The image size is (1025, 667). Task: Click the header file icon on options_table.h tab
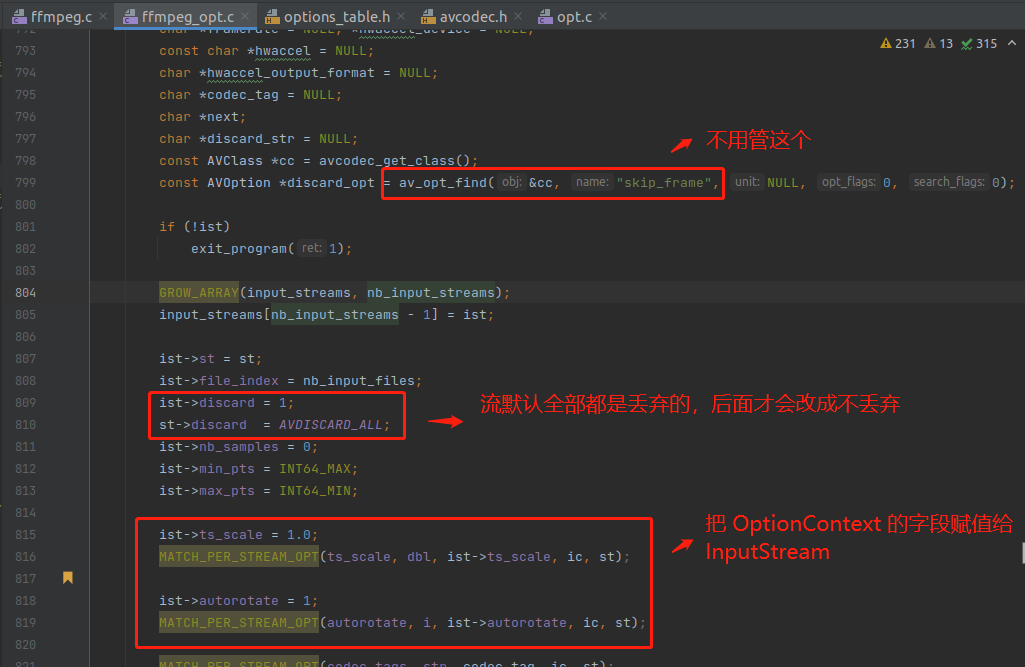[x=272, y=16]
